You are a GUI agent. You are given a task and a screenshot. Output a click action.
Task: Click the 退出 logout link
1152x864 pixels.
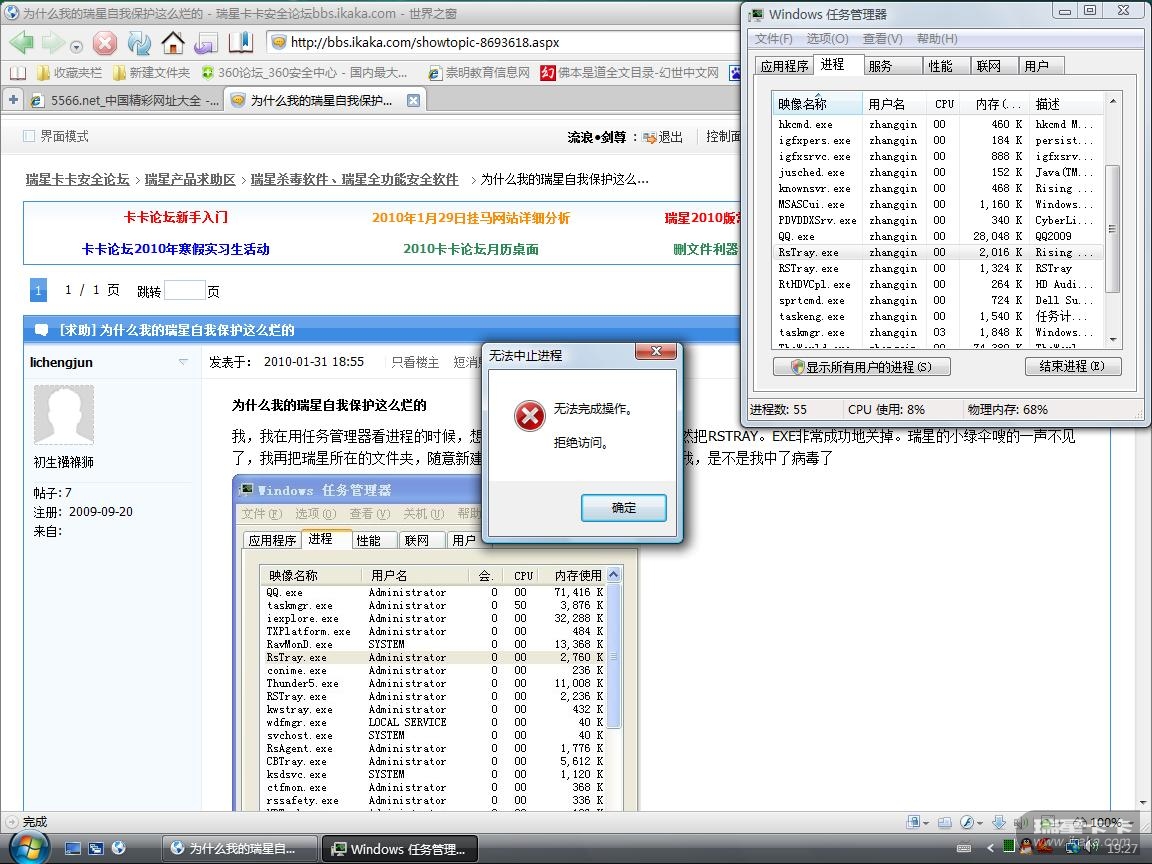tap(663, 137)
